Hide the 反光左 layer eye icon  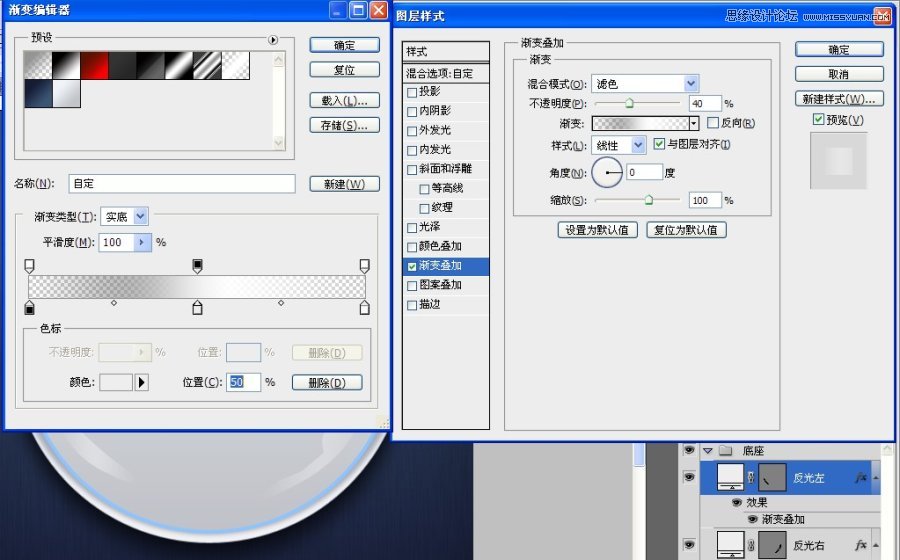[x=689, y=477]
